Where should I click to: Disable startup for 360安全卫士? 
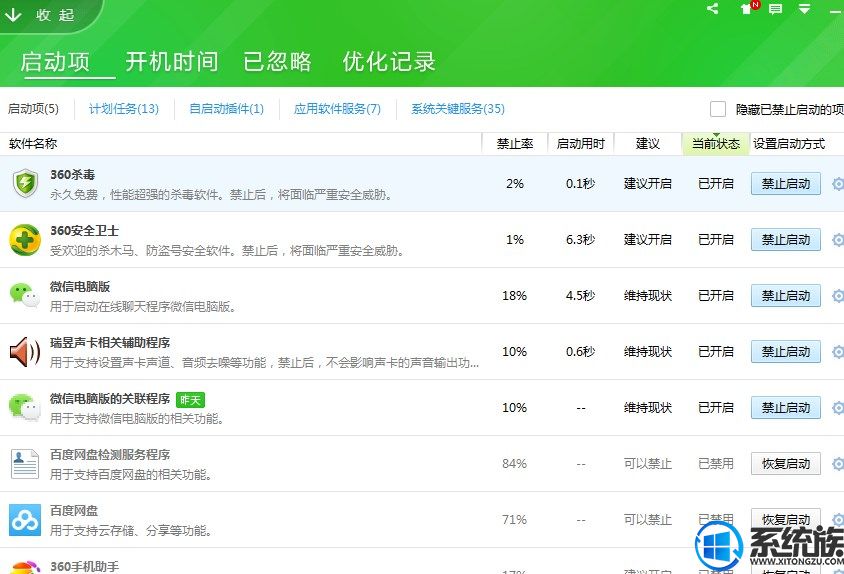(x=786, y=240)
